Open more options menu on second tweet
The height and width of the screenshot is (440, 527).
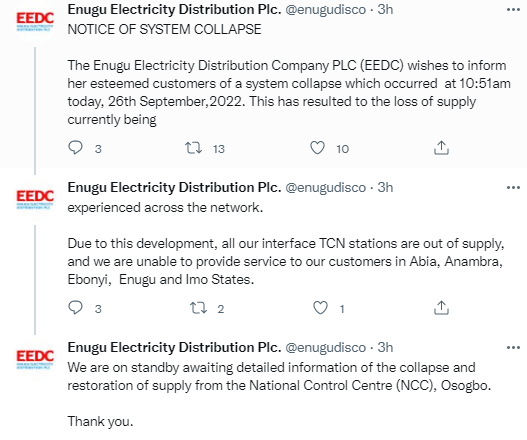coord(513,188)
